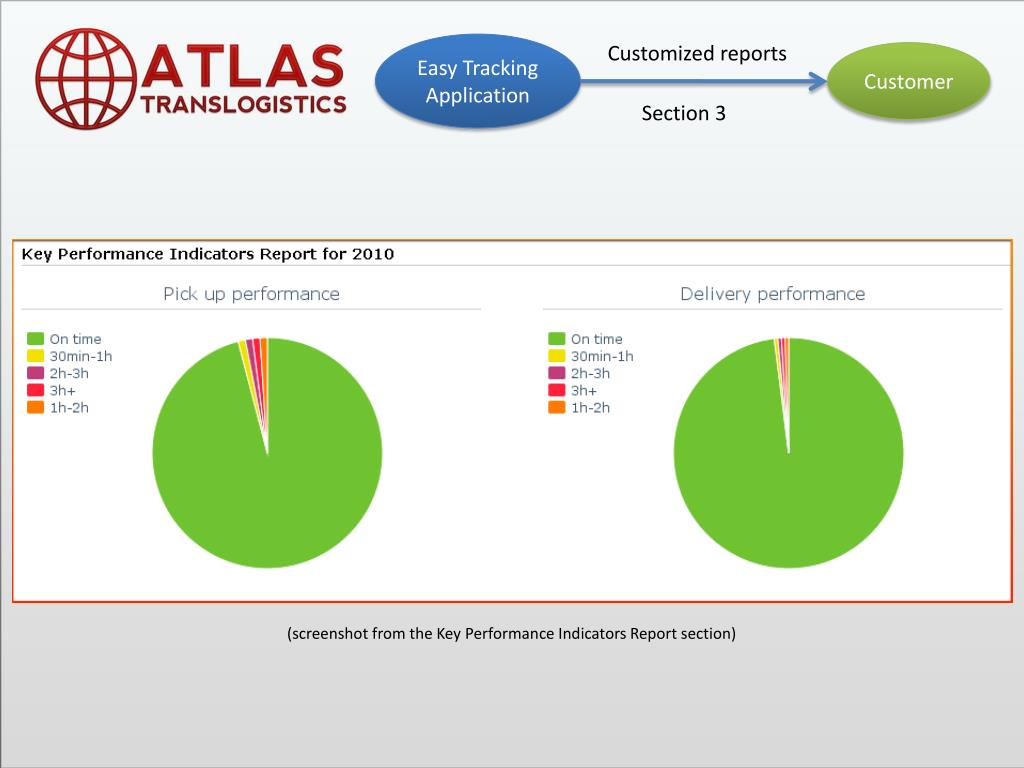Image resolution: width=1024 pixels, height=768 pixels.
Task: Click Key Performance Indicators Report for 2010 heading
Action: [208, 254]
